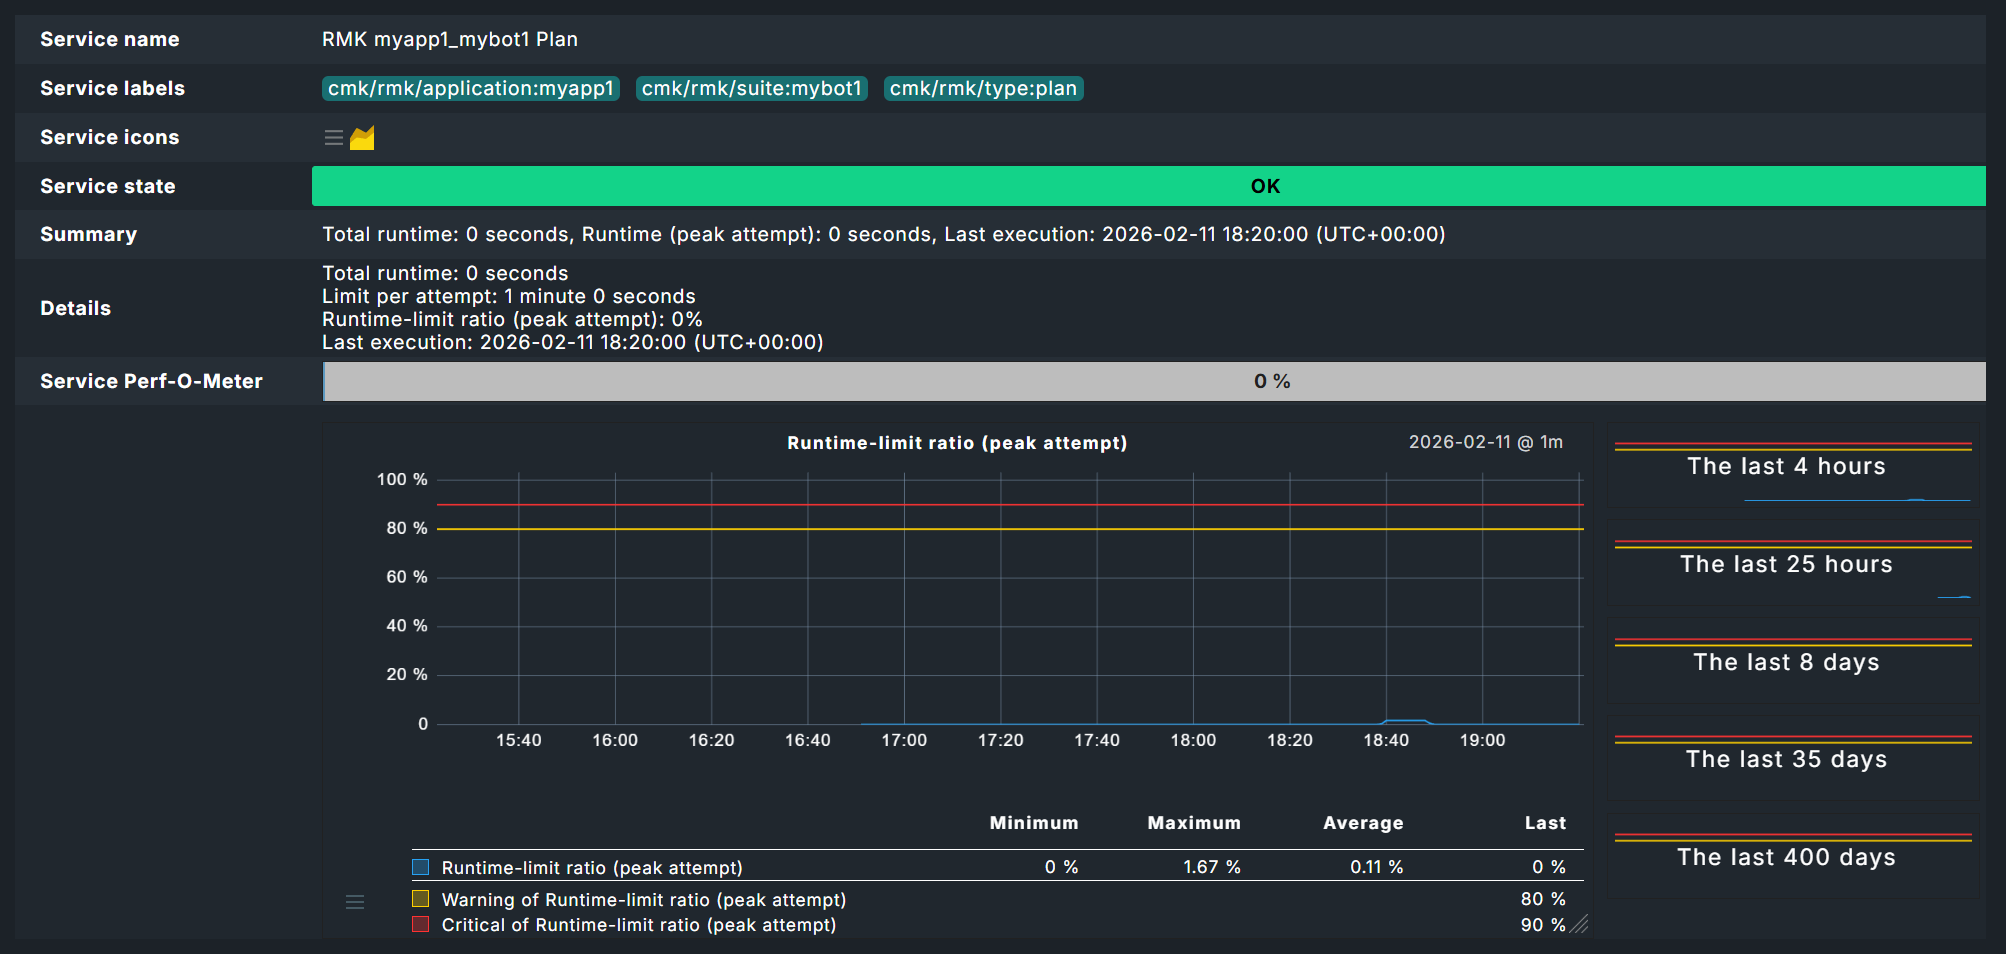Click the red Critical legend swatch

420,924
